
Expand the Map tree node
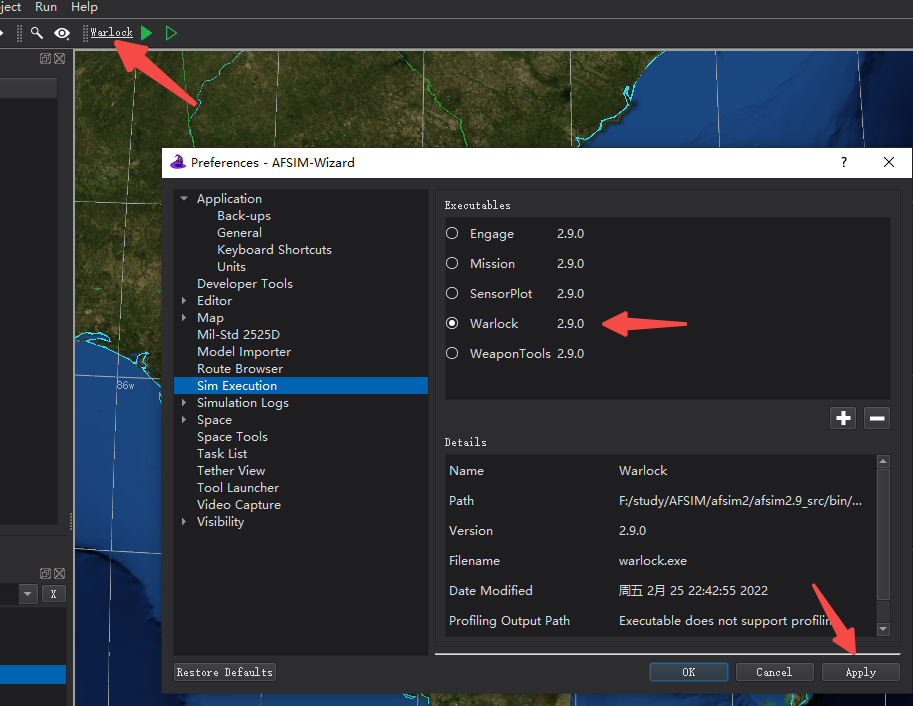point(184,317)
